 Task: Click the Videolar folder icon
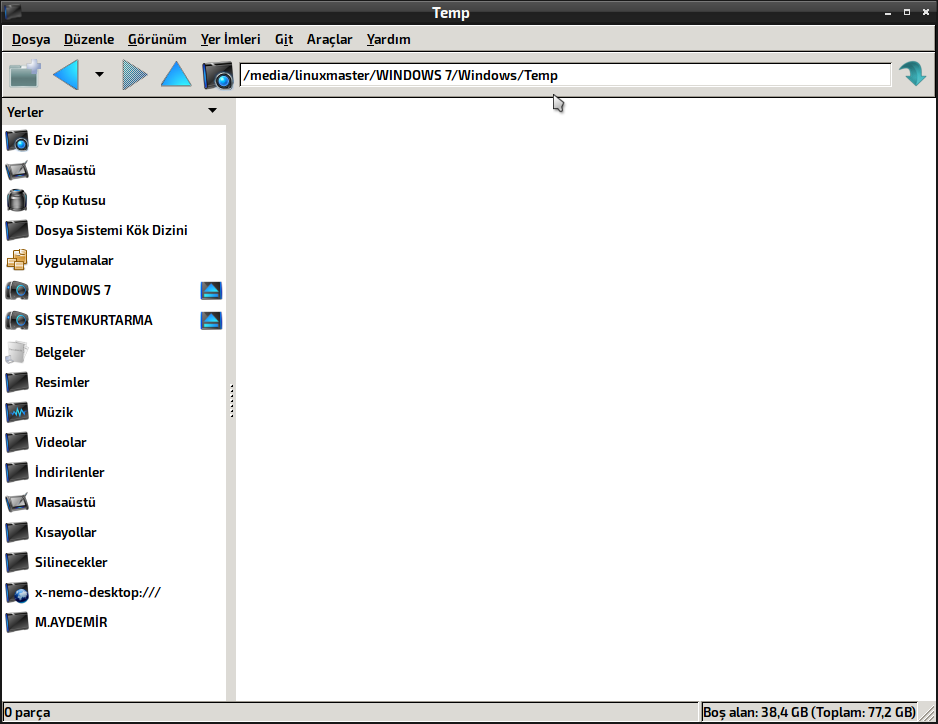[17, 442]
